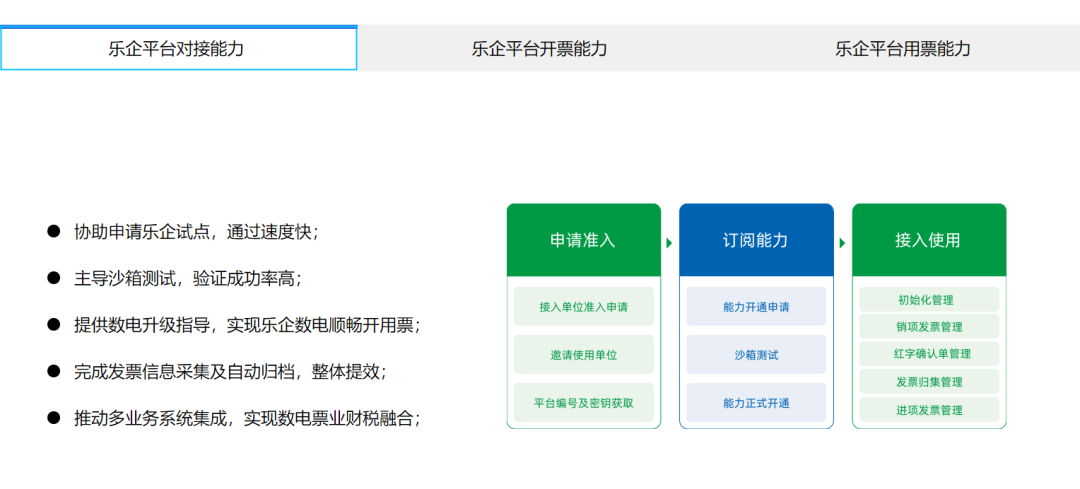Viewport: 1080px width, 489px height.
Task: Choose the 发票归集管理 entry
Action: click(x=929, y=382)
